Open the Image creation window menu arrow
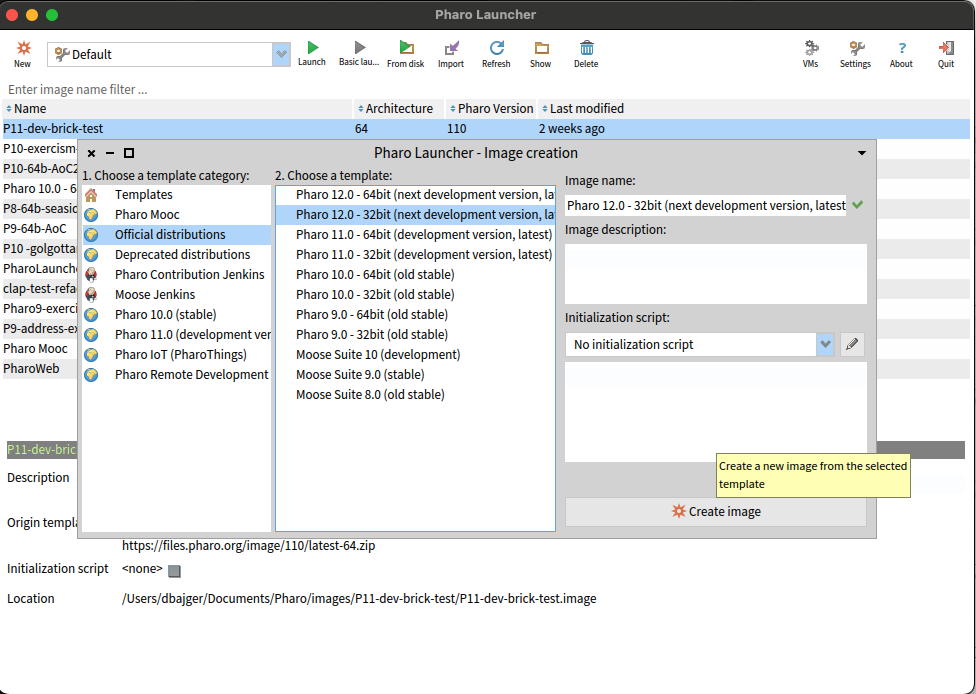This screenshot has width=976, height=694. click(862, 153)
